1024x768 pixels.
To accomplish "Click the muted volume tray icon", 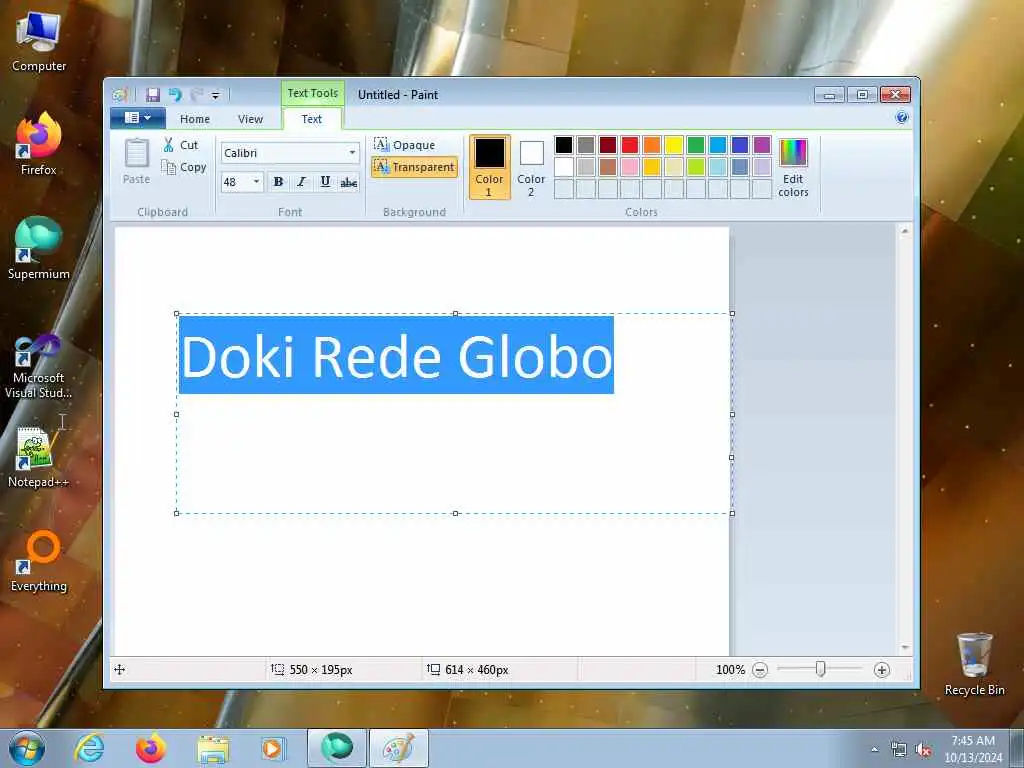I will 923,750.
